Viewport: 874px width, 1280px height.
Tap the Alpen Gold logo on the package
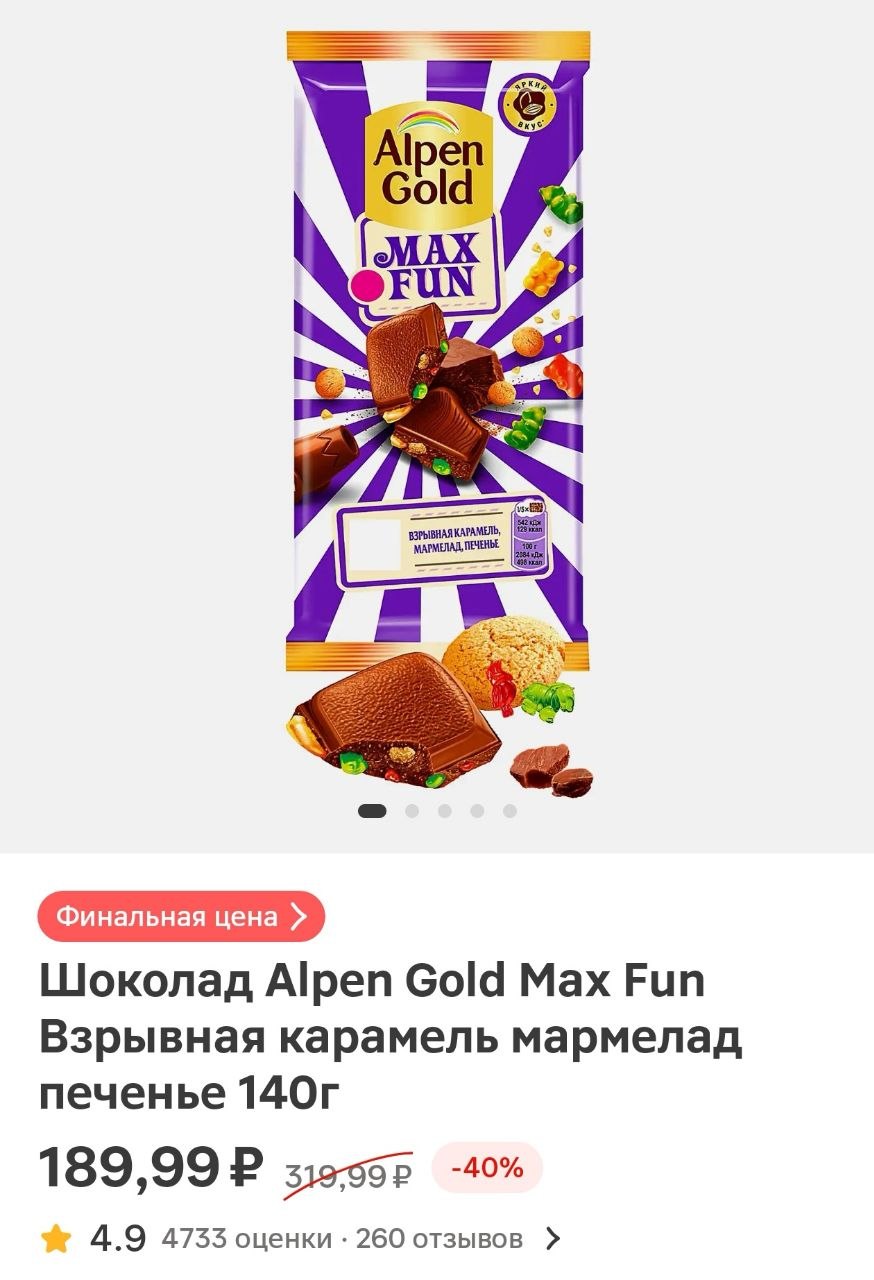pos(428,164)
